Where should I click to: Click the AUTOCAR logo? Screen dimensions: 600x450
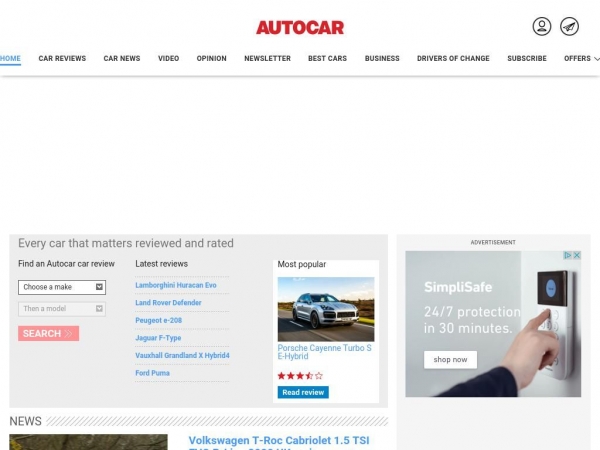(x=300, y=28)
